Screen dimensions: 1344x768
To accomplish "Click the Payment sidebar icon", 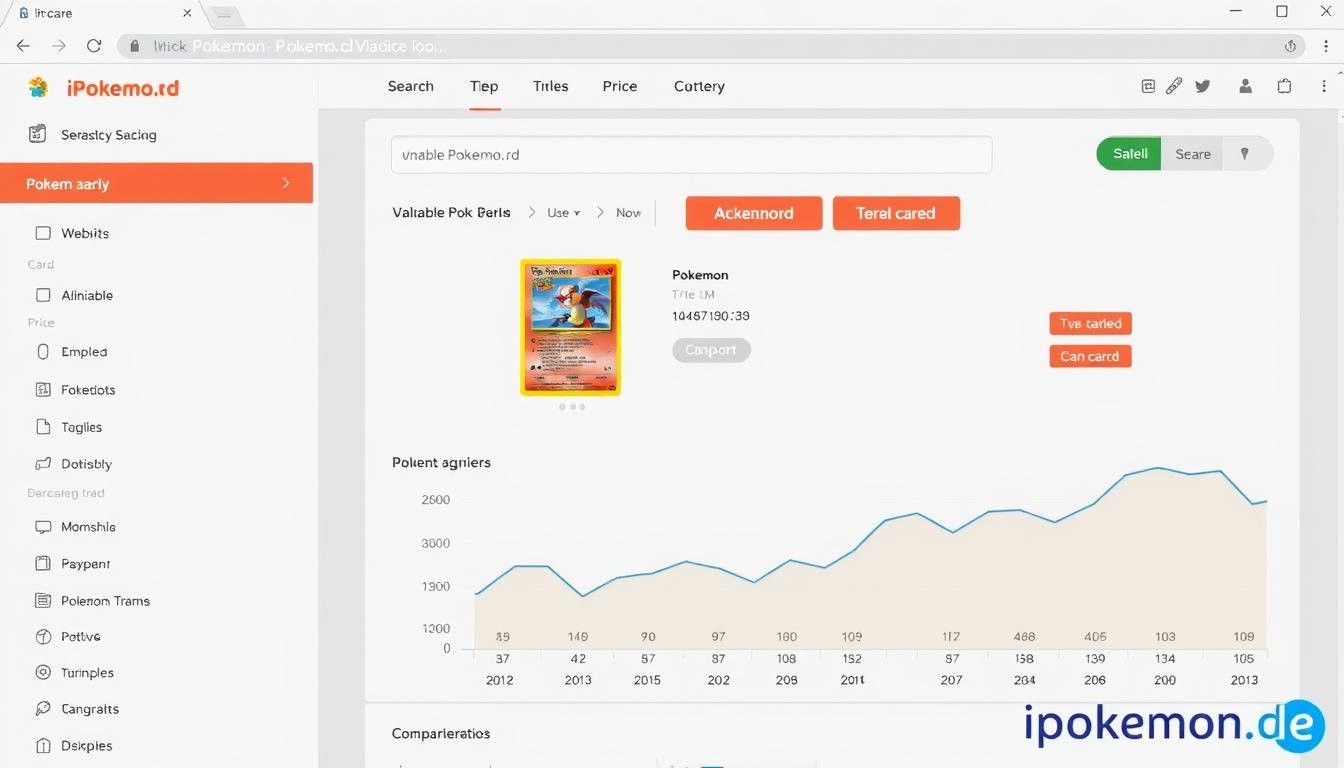I will pyautogui.click(x=43, y=563).
